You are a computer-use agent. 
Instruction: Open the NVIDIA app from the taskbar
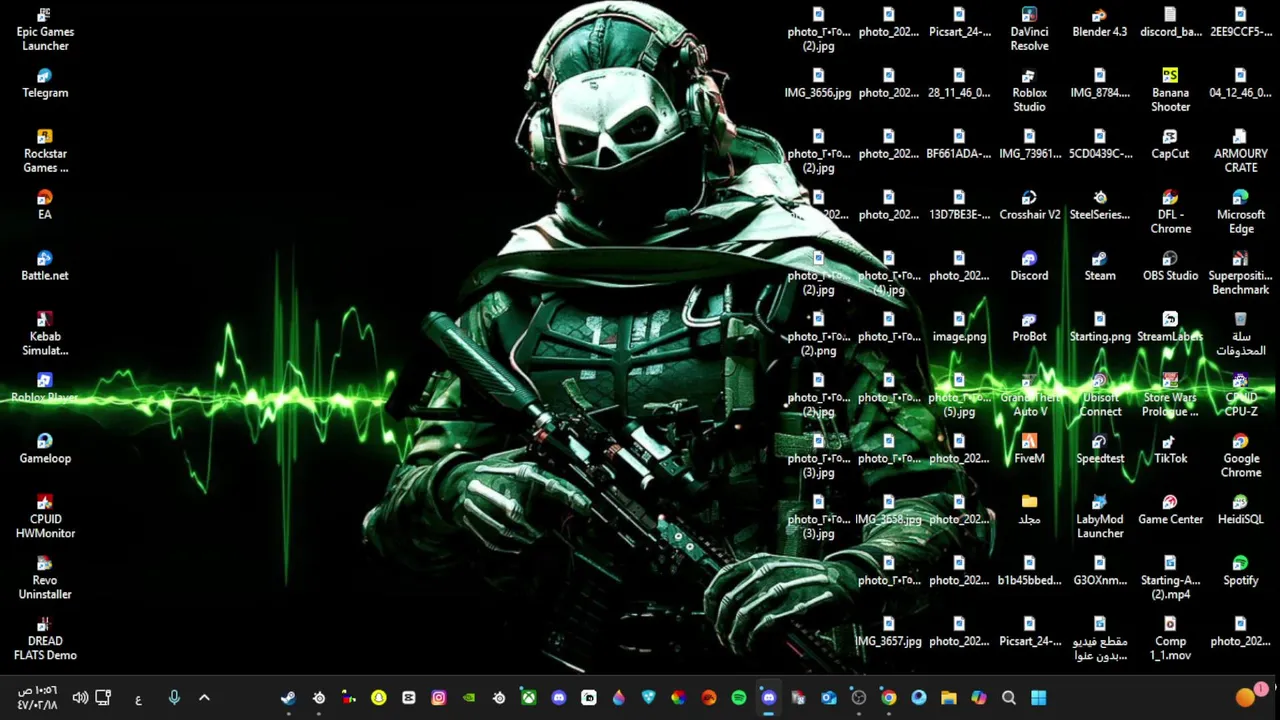468,698
